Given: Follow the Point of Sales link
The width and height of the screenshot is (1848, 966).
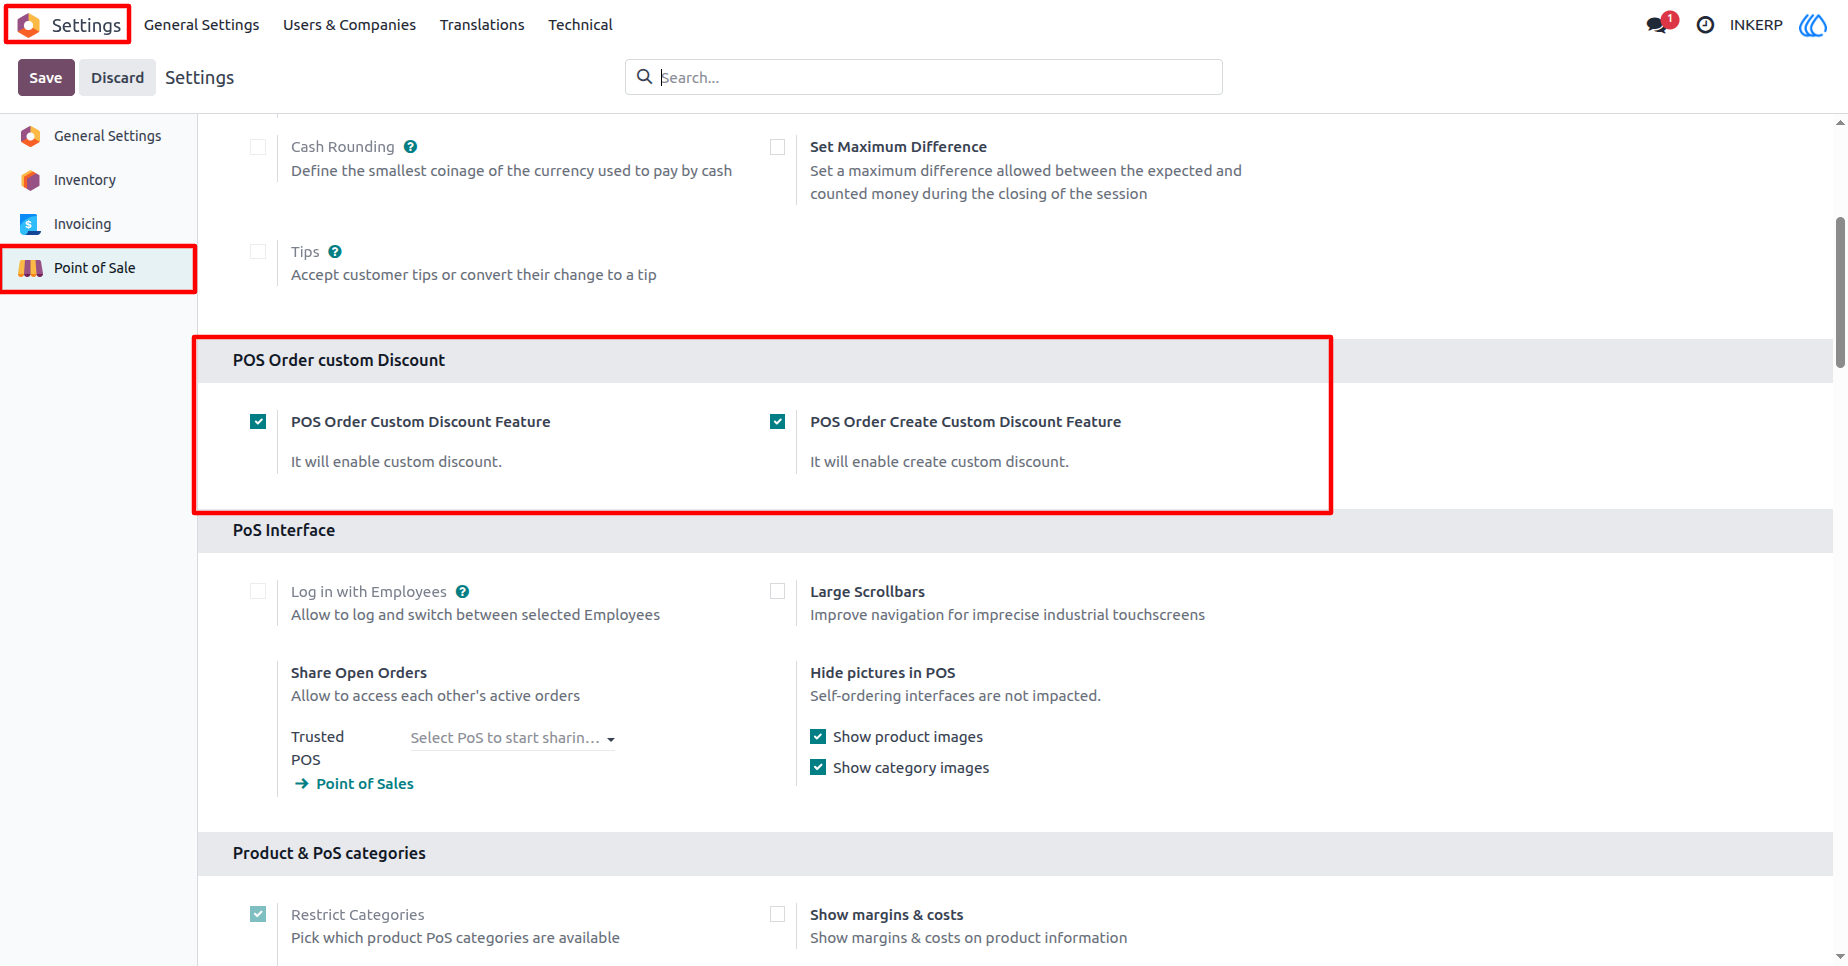Looking at the screenshot, I should 365,784.
